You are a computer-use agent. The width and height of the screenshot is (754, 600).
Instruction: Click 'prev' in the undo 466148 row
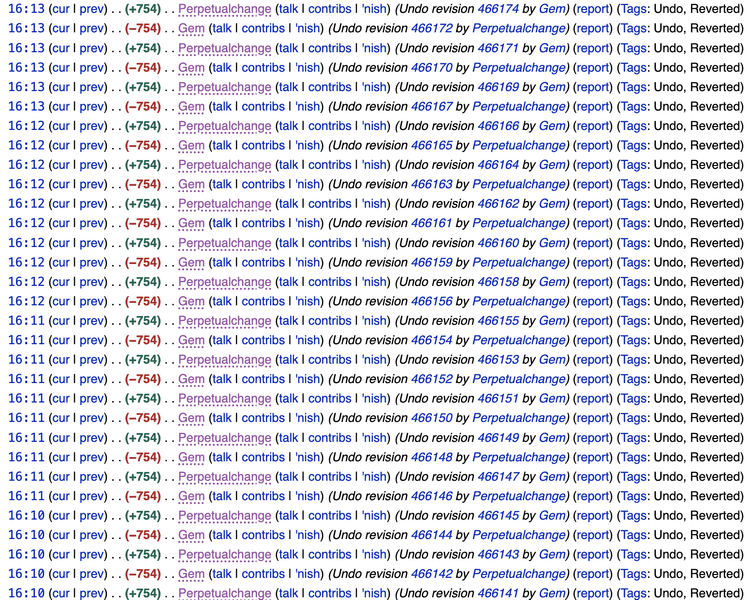pos(91,457)
